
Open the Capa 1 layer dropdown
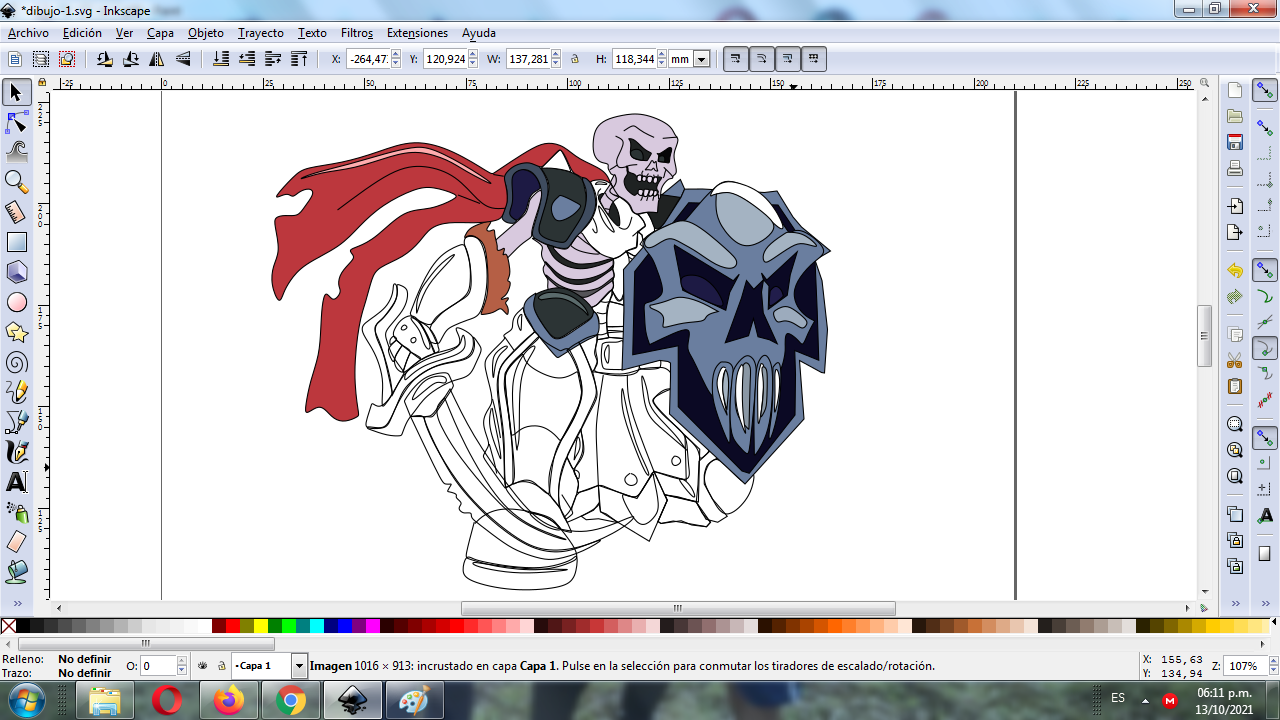coord(299,666)
